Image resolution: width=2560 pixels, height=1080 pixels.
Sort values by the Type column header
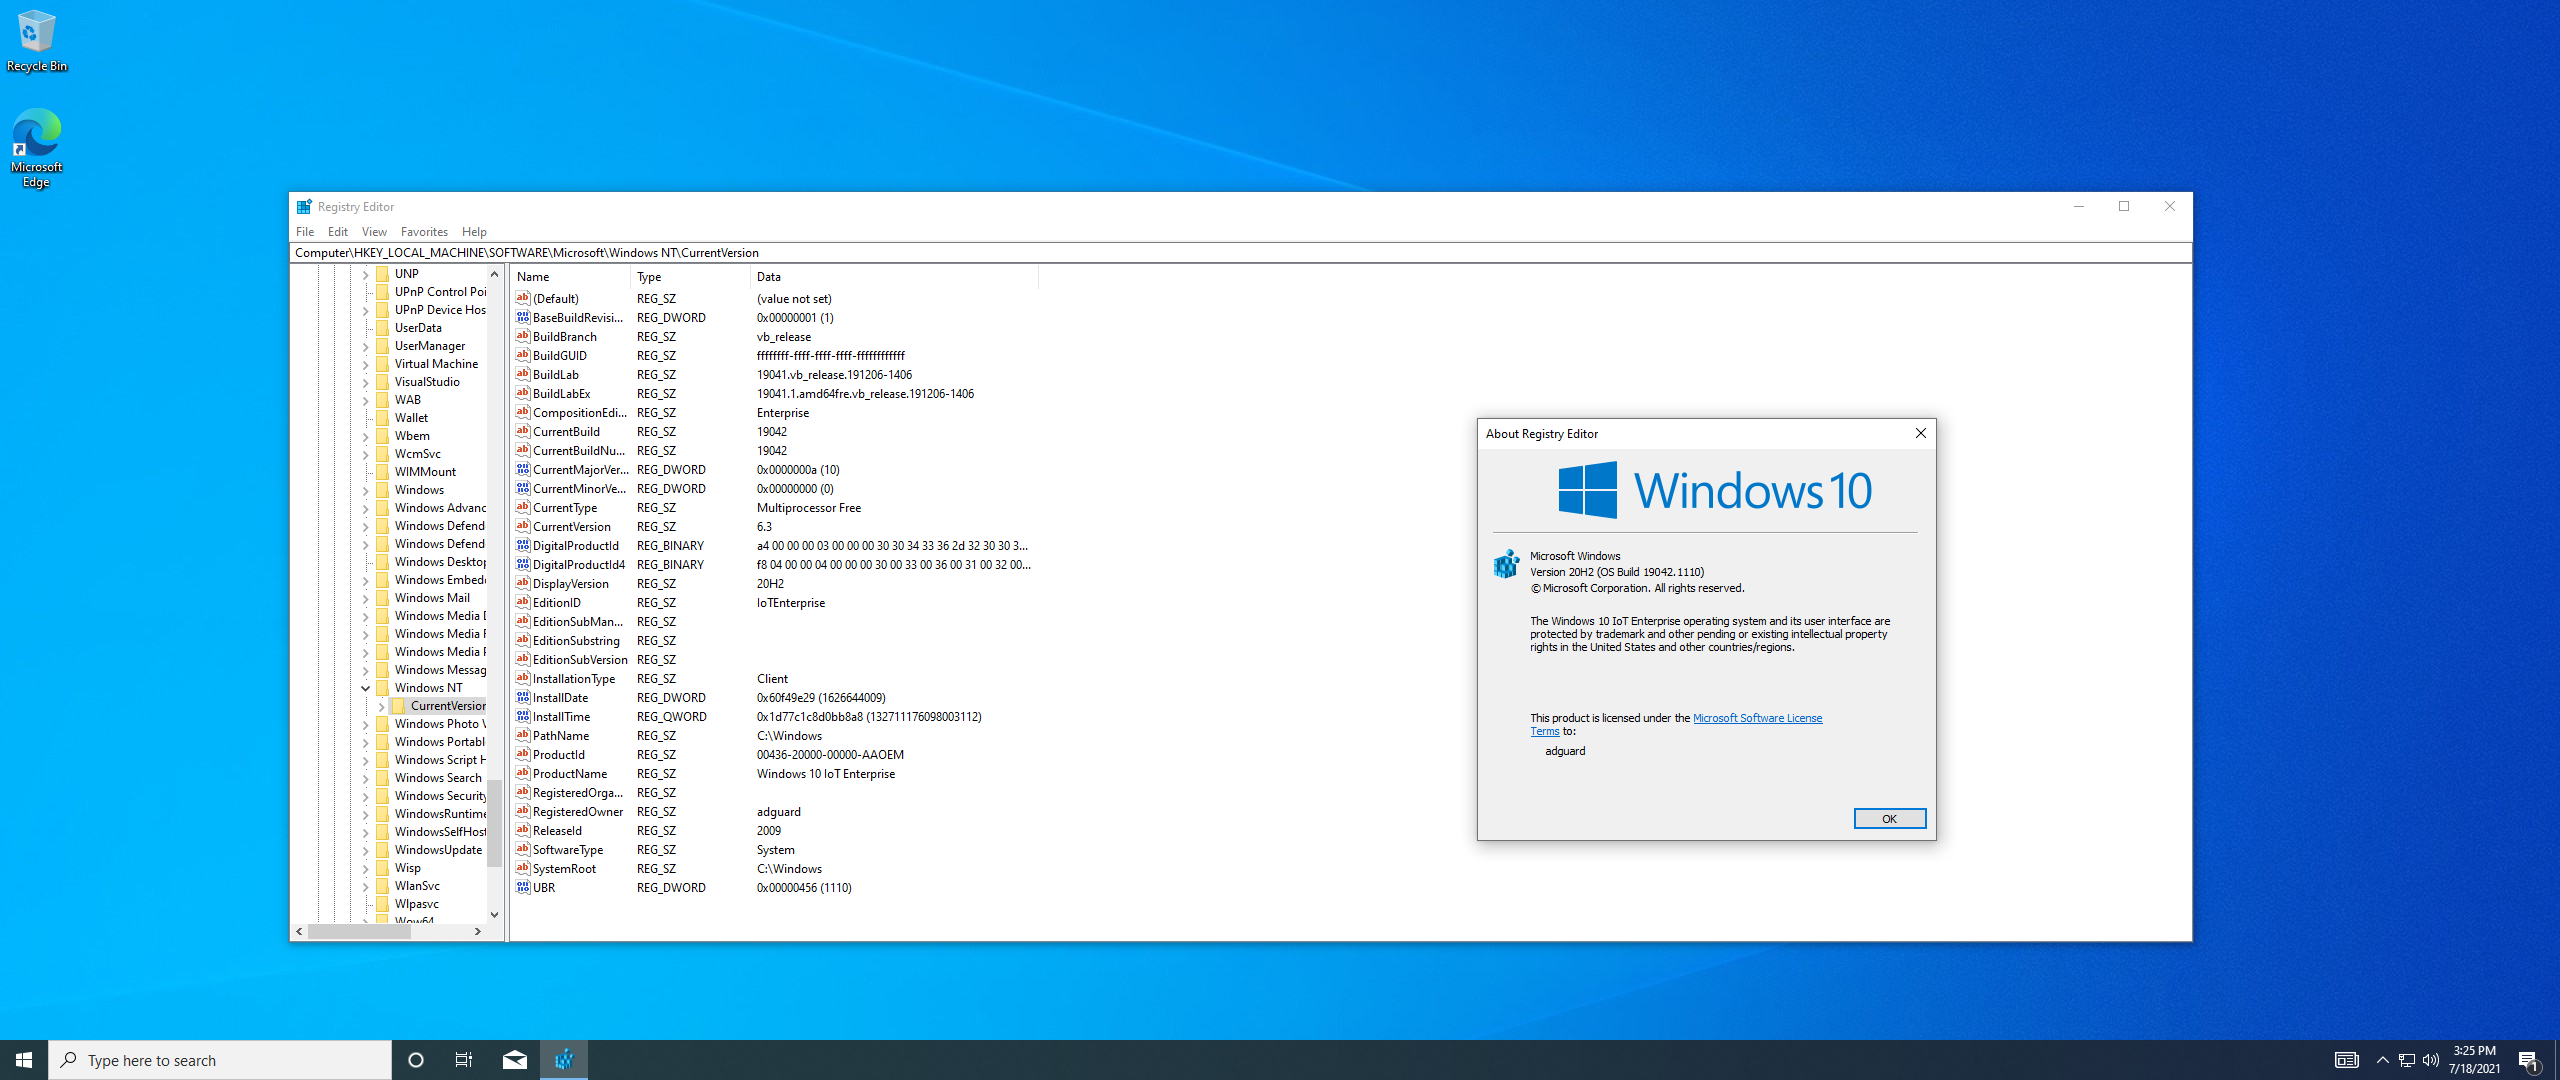tap(690, 277)
